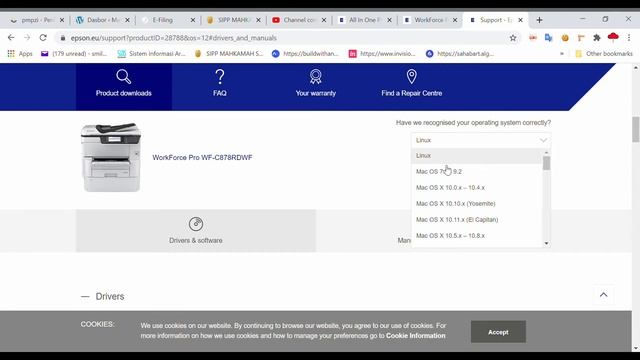Screen dimensions: 640x360
Task: Open the Product downloads section
Action: pyautogui.click(x=124, y=87)
